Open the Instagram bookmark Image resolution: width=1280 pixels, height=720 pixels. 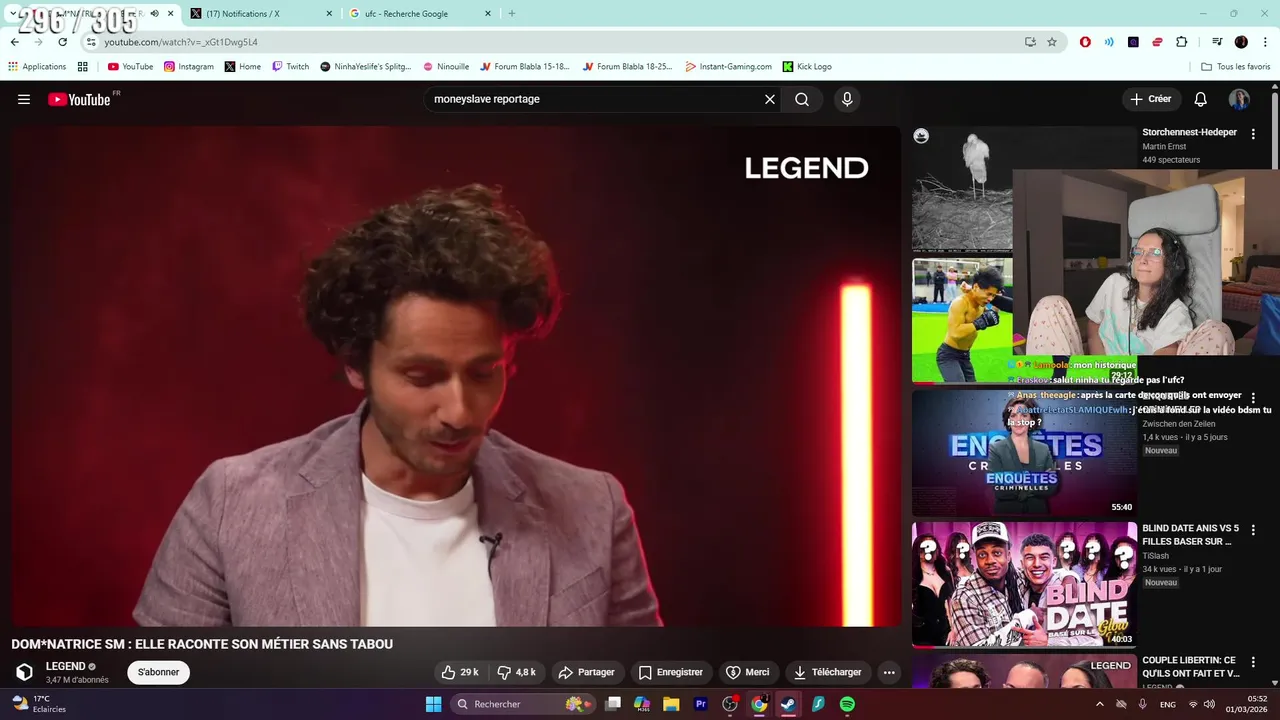coord(189,67)
